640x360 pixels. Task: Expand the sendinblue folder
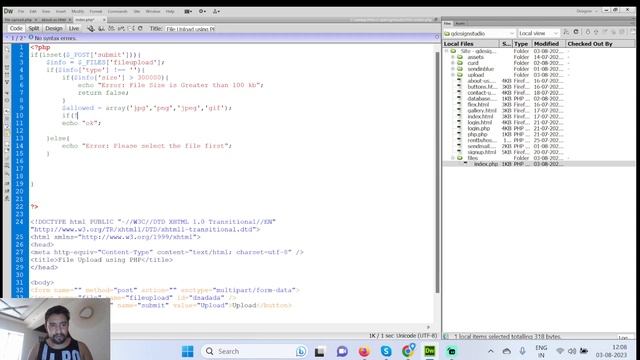pos(453,69)
